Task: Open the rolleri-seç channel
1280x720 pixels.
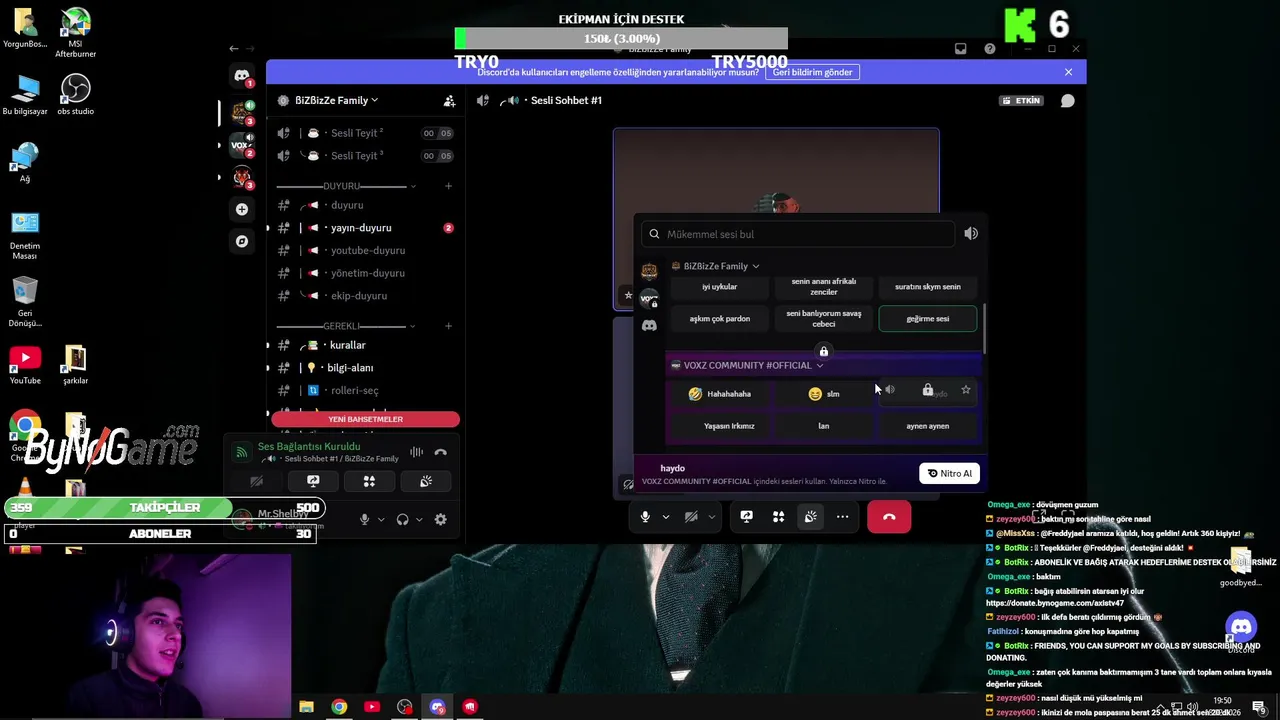Action: click(364, 390)
